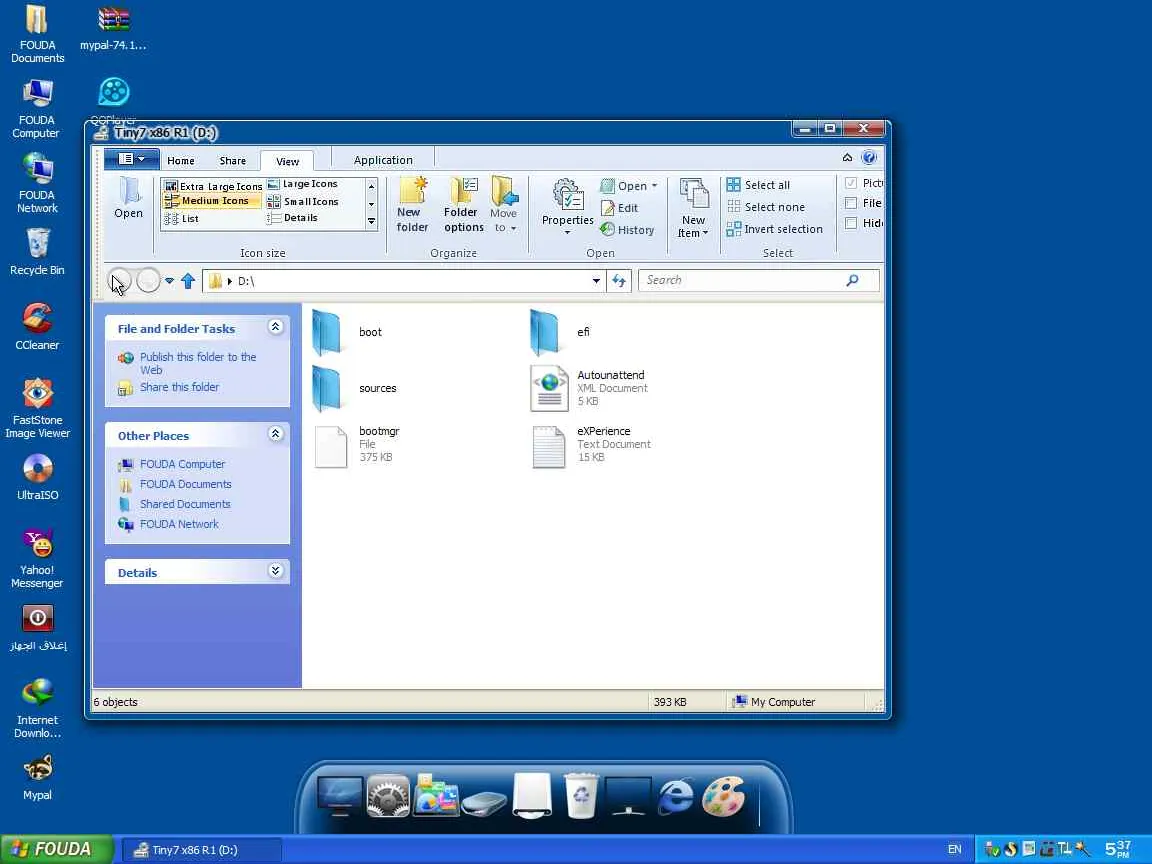Switch to the Home ribbon tab
This screenshot has height=864, width=1152.
point(181,161)
